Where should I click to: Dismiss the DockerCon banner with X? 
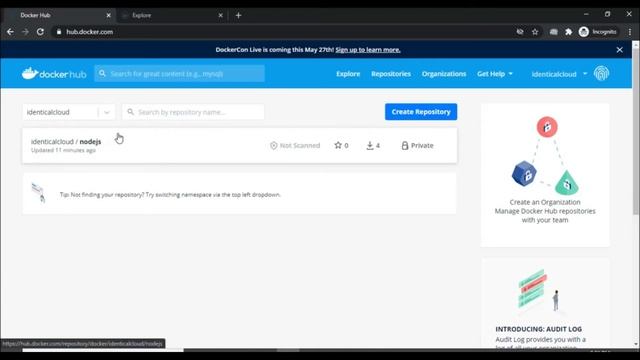point(620,50)
